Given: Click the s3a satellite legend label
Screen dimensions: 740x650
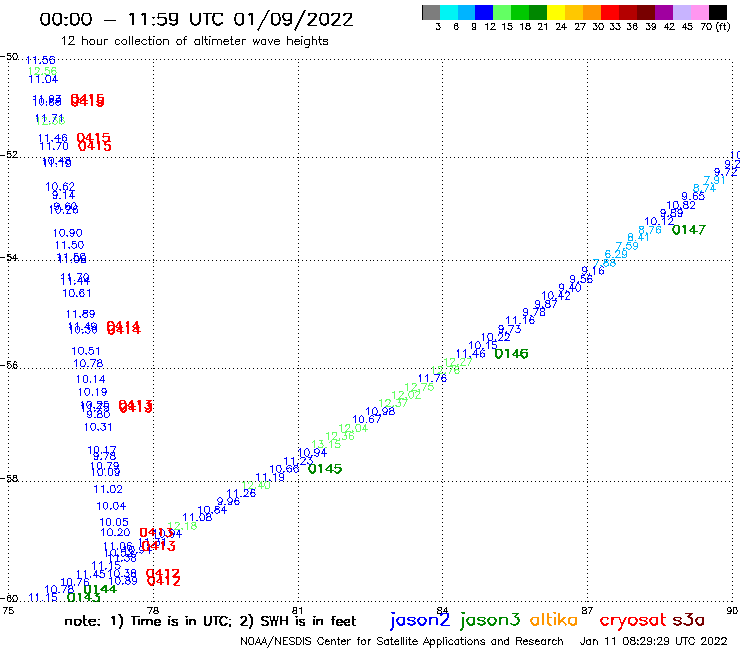Looking at the screenshot, I should pyautogui.click(x=688, y=621).
